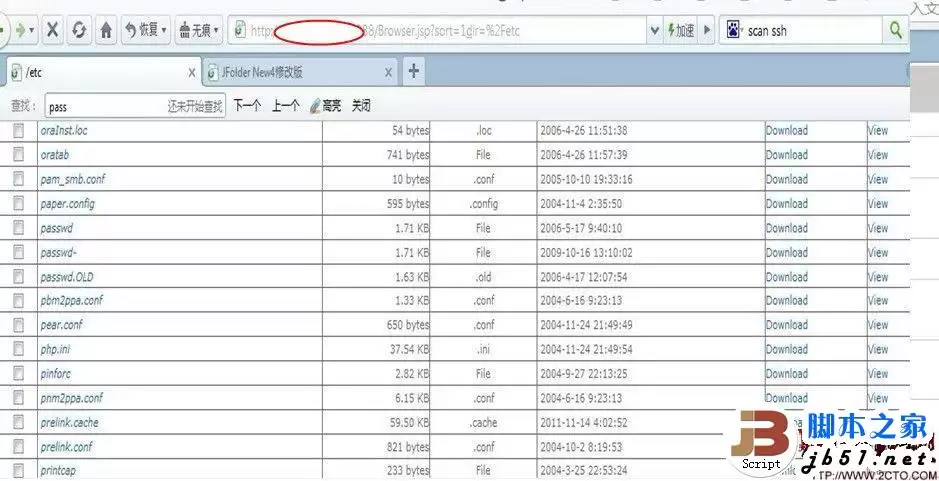Image resolution: width=939 pixels, height=481 pixels.
Task: Switch to the /etc tab
Action: point(104,72)
